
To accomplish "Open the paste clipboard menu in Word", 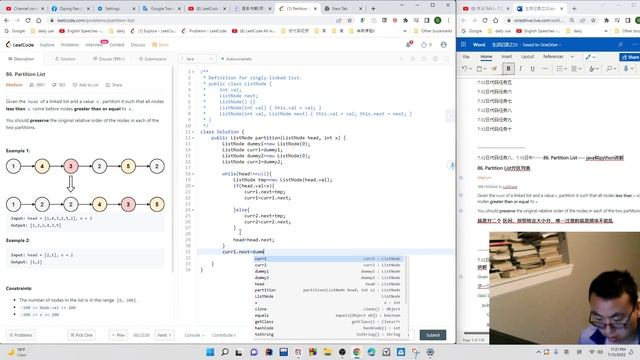I will (x=481, y=69).
